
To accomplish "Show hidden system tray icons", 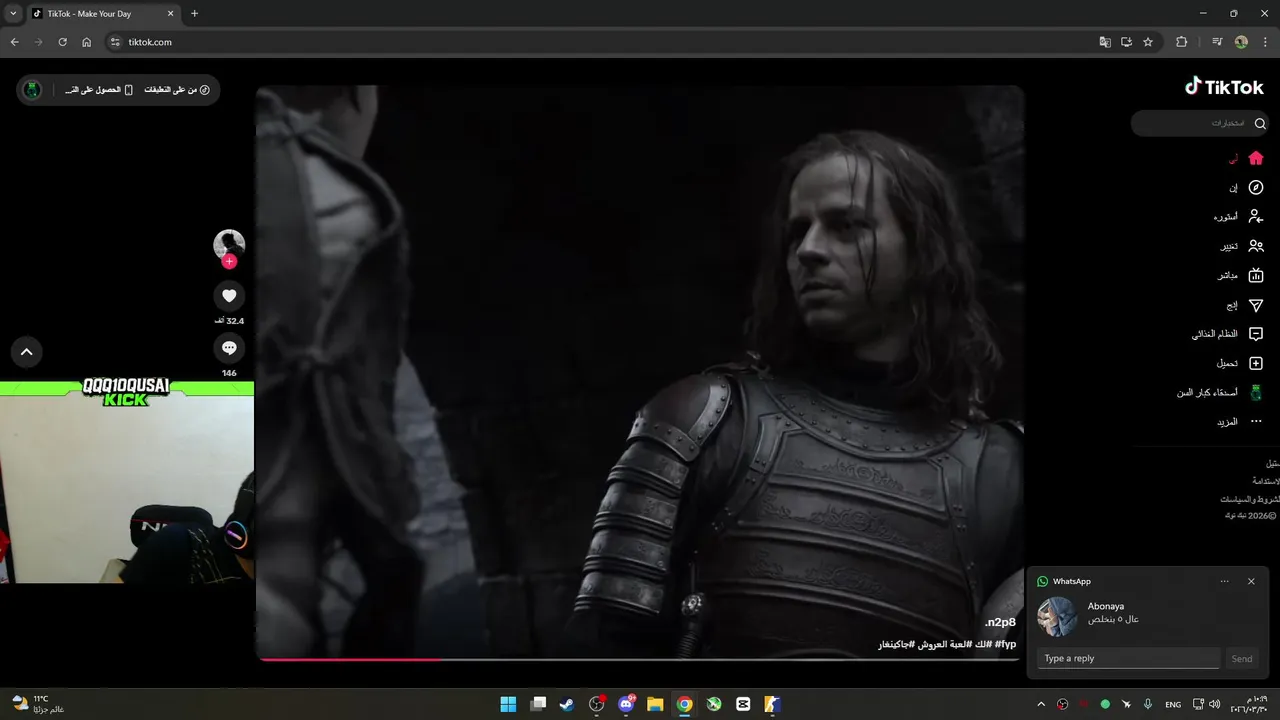I will (x=1041, y=704).
